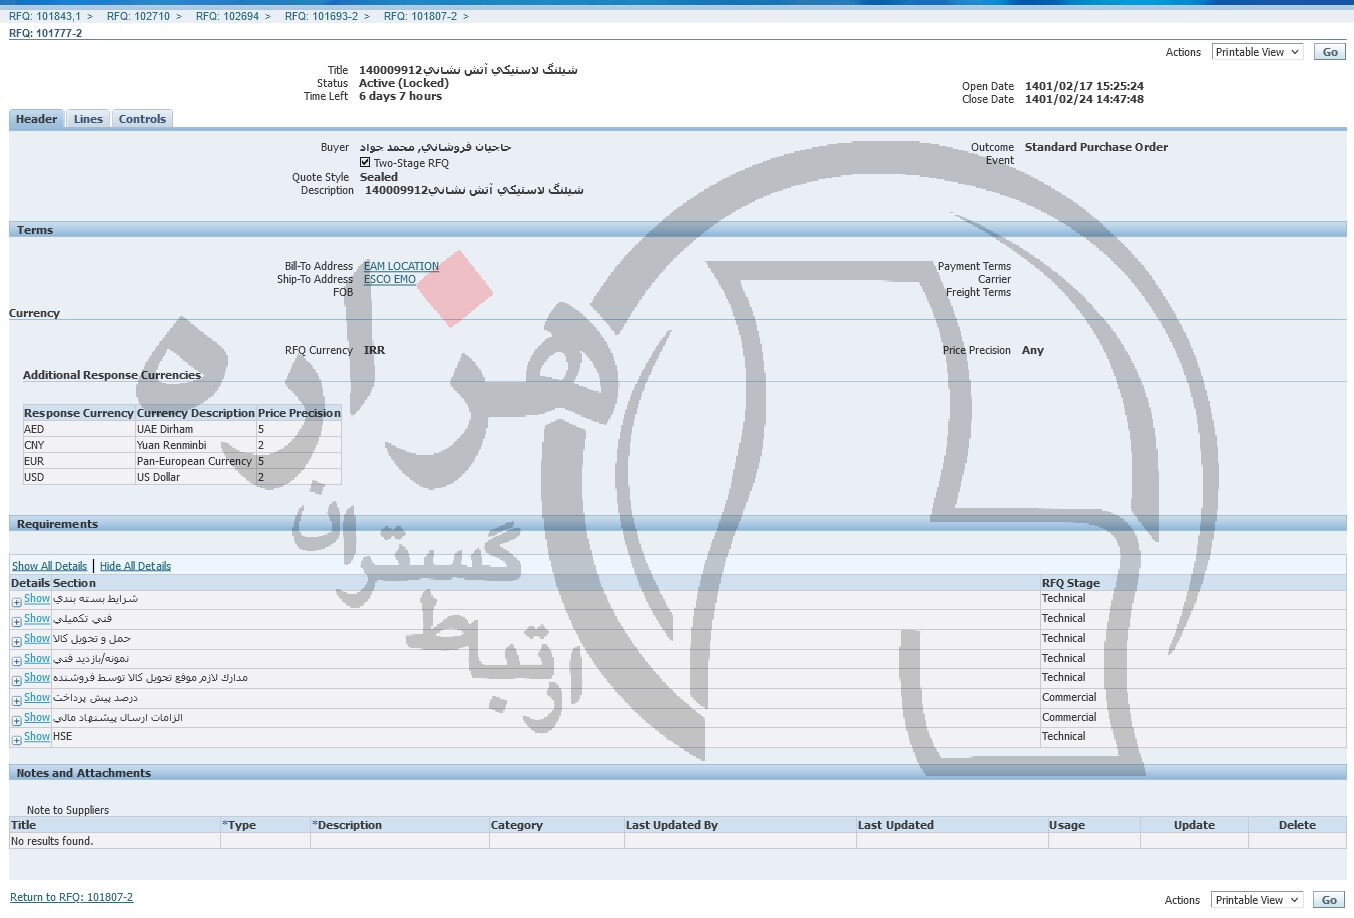Click the Time Left value 6 days 7 hours
Image resolution: width=1354 pixels, height=918 pixels.
(x=400, y=96)
